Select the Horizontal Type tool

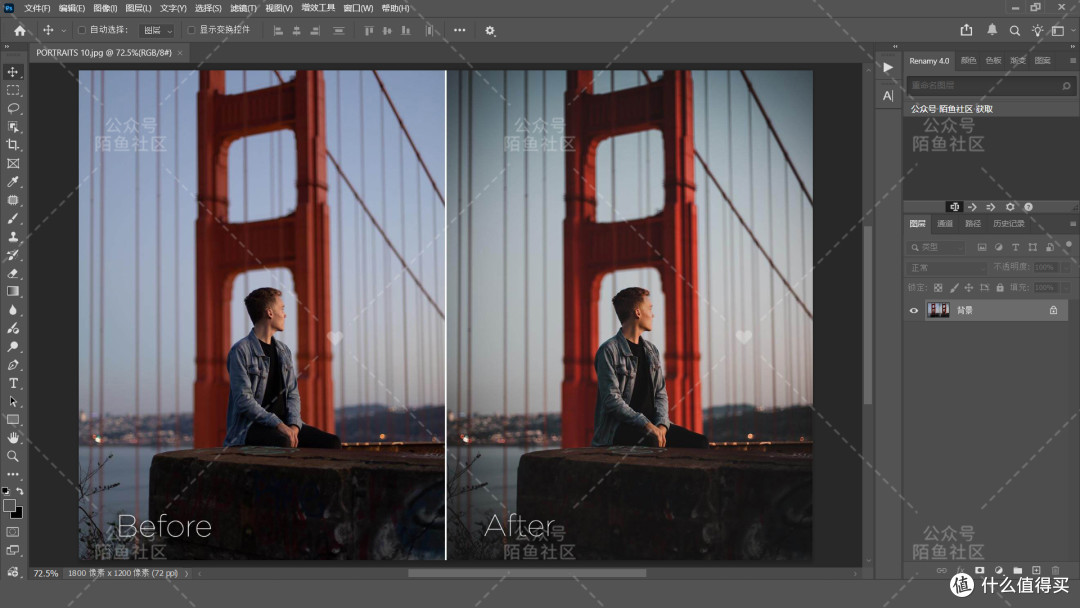point(13,384)
